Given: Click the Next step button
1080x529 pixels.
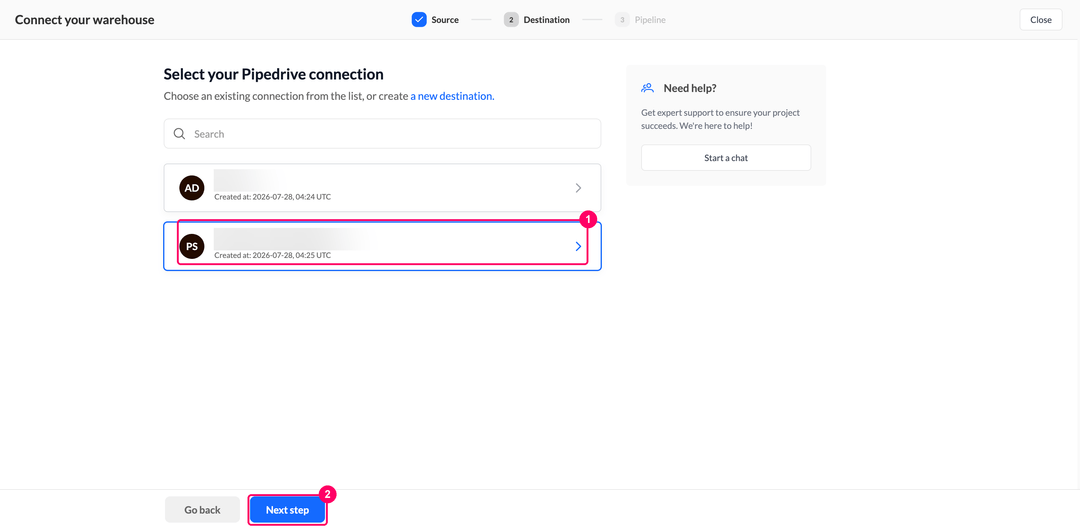Looking at the screenshot, I should pyautogui.click(x=287, y=510).
